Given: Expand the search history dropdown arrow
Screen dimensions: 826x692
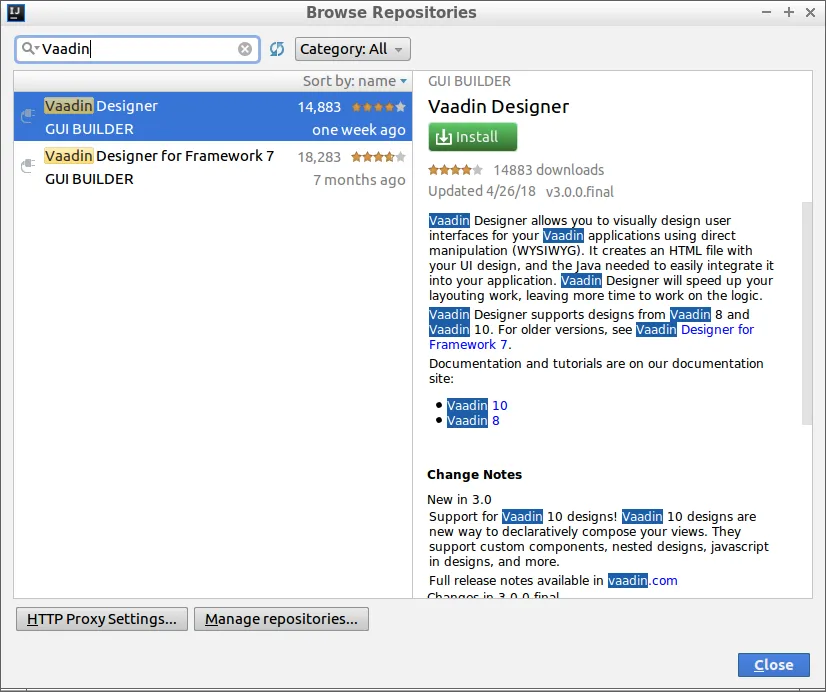Looking at the screenshot, I should click(x=37, y=47).
